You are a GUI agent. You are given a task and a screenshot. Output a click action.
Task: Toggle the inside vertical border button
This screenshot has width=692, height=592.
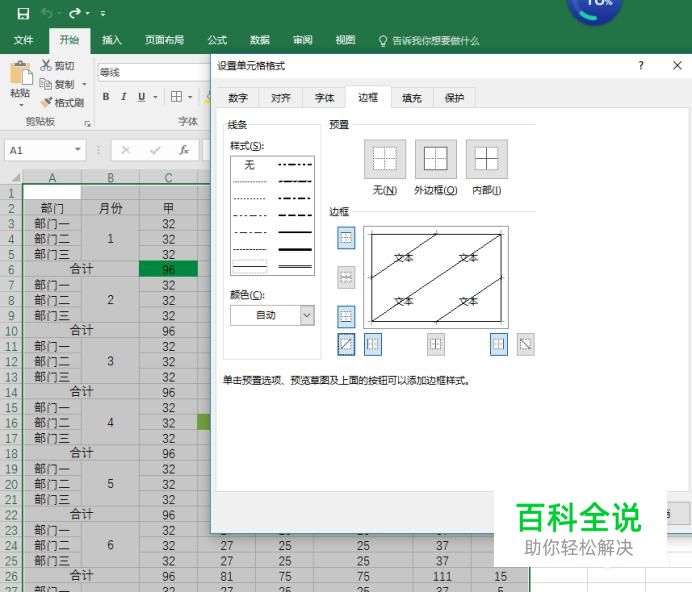[436, 344]
